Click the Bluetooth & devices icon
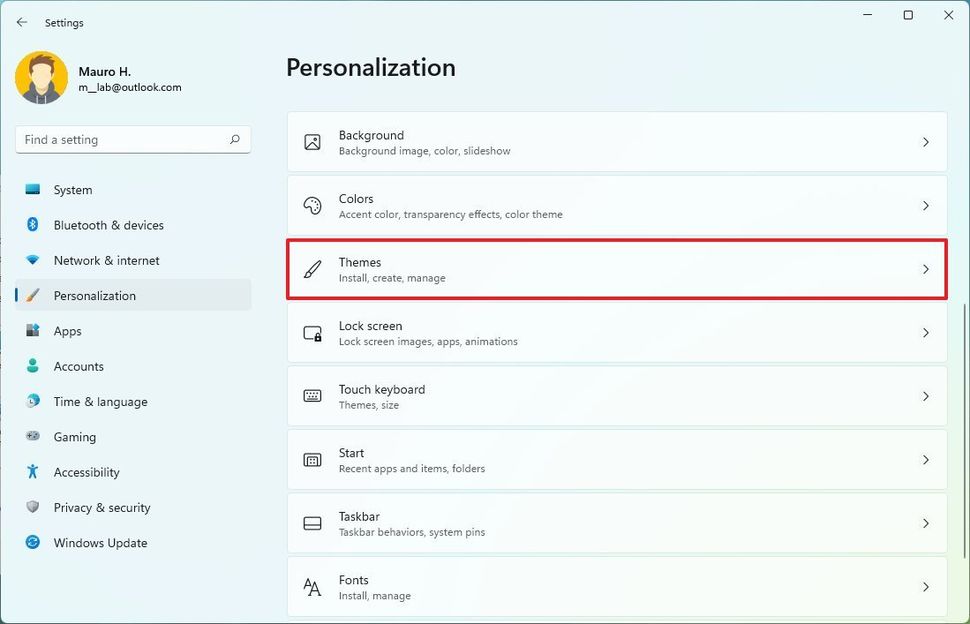This screenshot has height=624, width=970. click(32, 225)
